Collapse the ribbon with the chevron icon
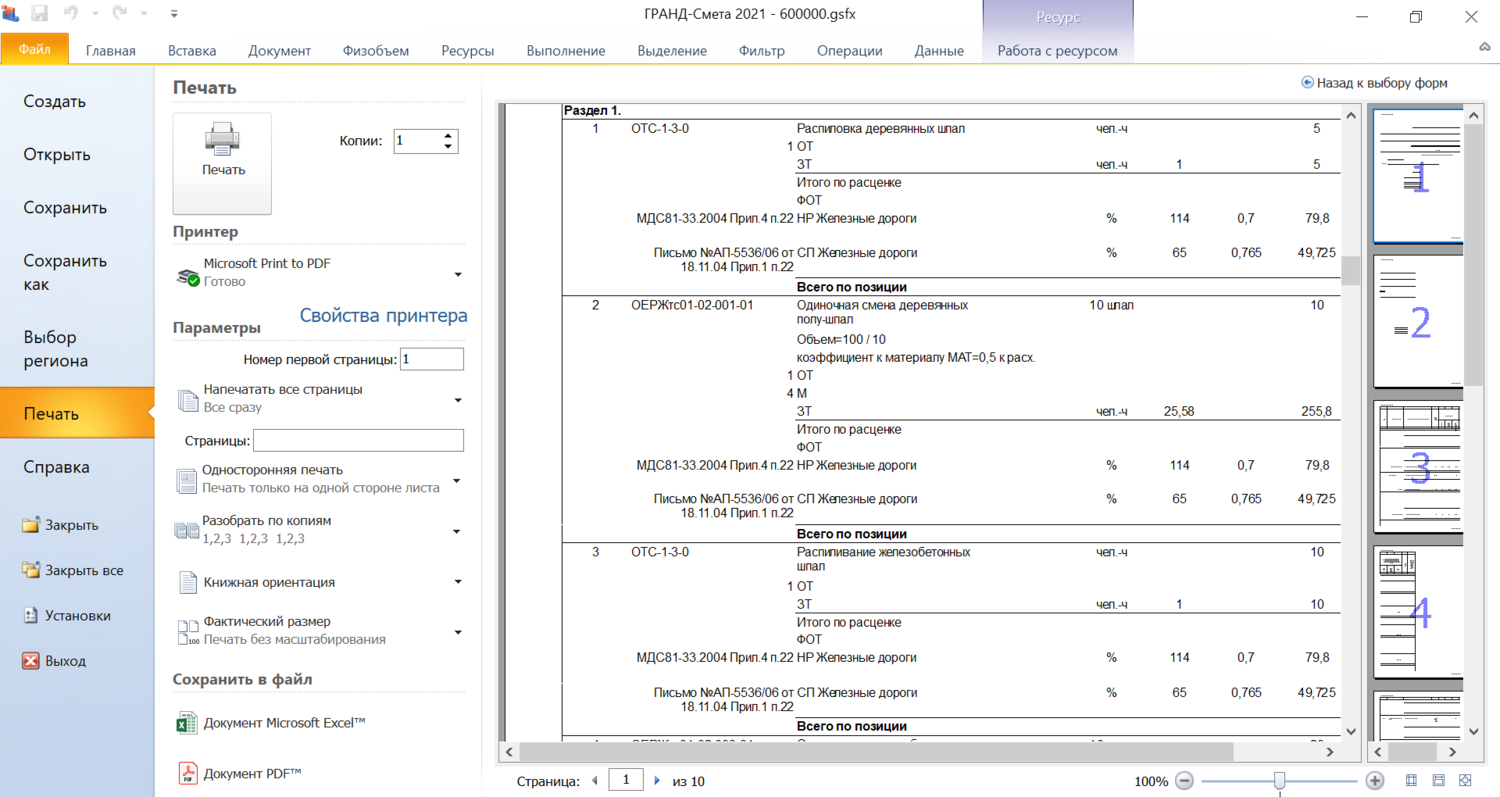Screen dimensions: 1500x797 1485,48
